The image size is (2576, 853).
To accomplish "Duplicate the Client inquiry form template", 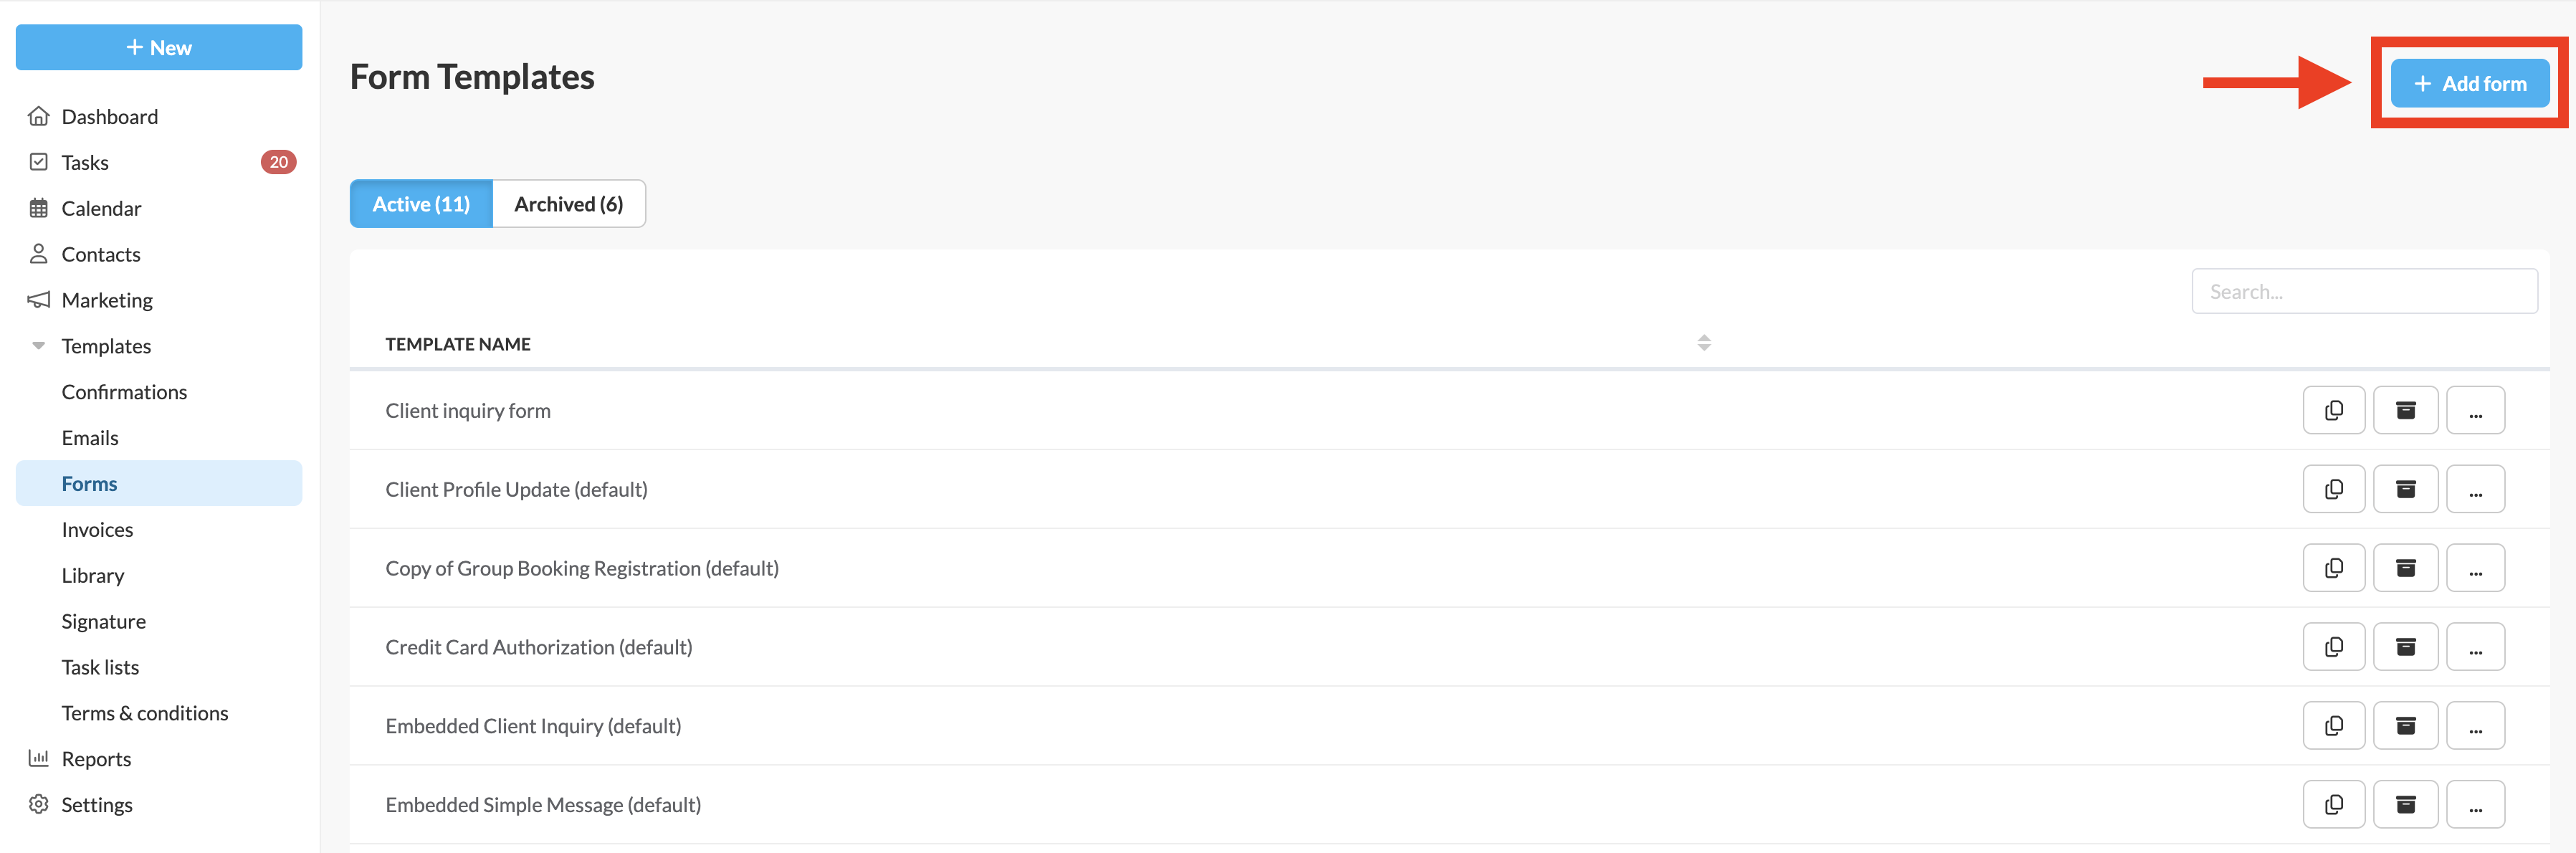I will tap(2333, 410).
